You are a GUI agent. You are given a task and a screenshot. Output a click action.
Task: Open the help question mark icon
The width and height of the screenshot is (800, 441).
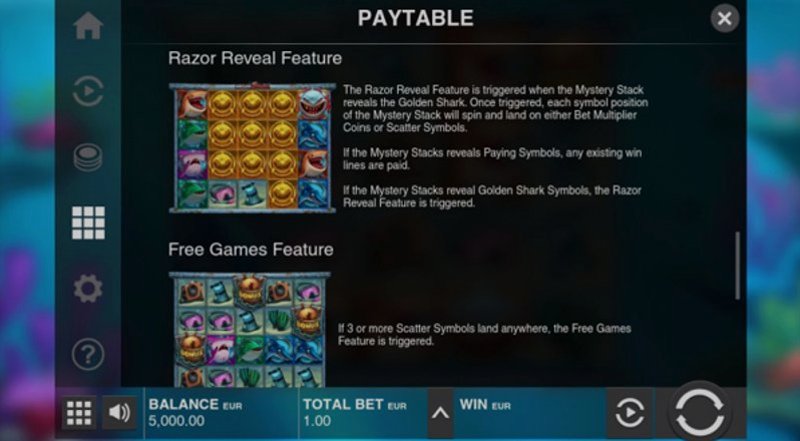(x=88, y=354)
